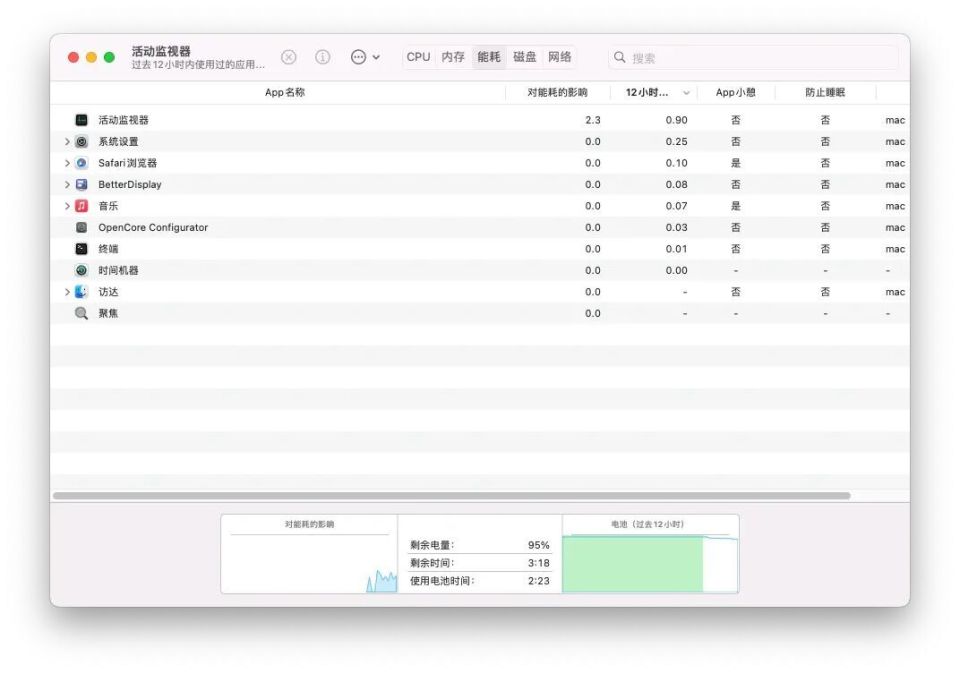
Task: Sort by 对能耗的影响 column header
Action: pyautogui.click(x=557, y=92)
